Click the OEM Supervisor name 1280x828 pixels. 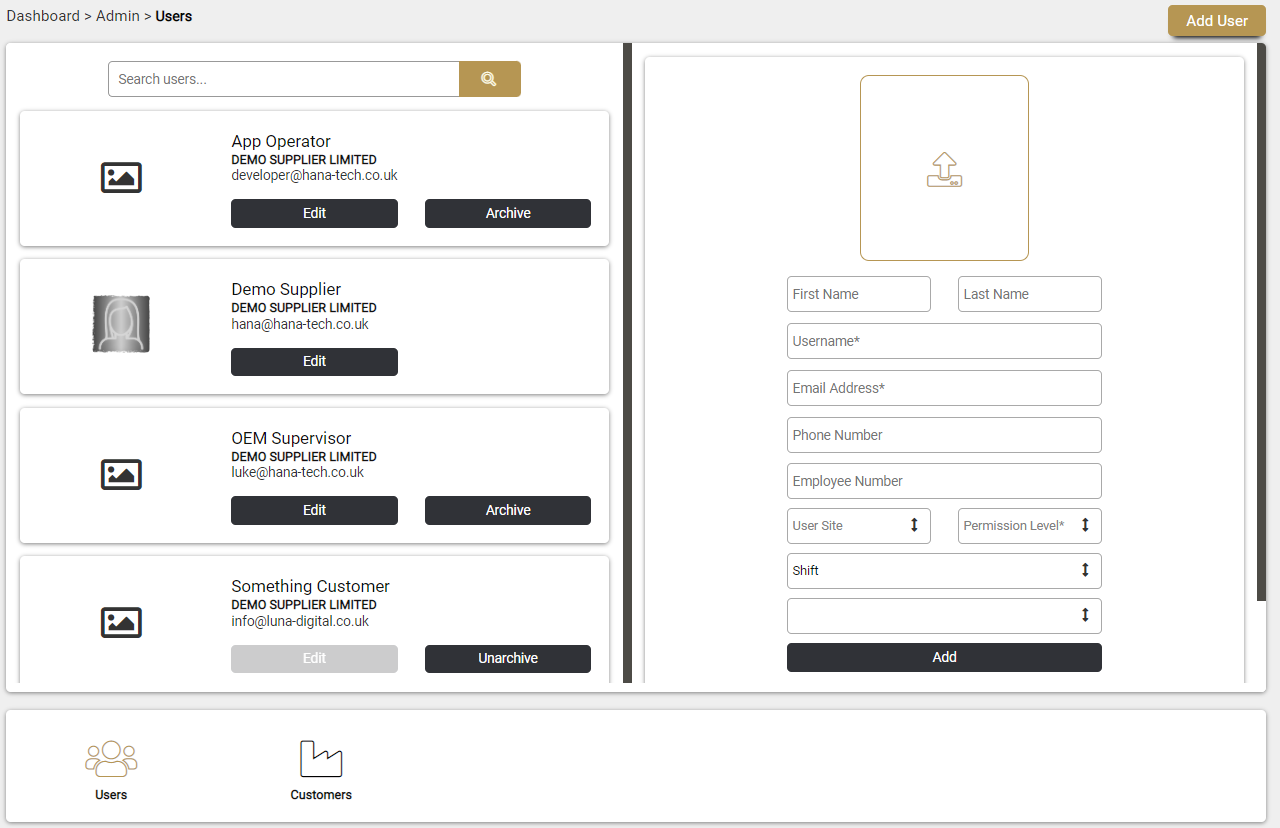click(291, 438)
